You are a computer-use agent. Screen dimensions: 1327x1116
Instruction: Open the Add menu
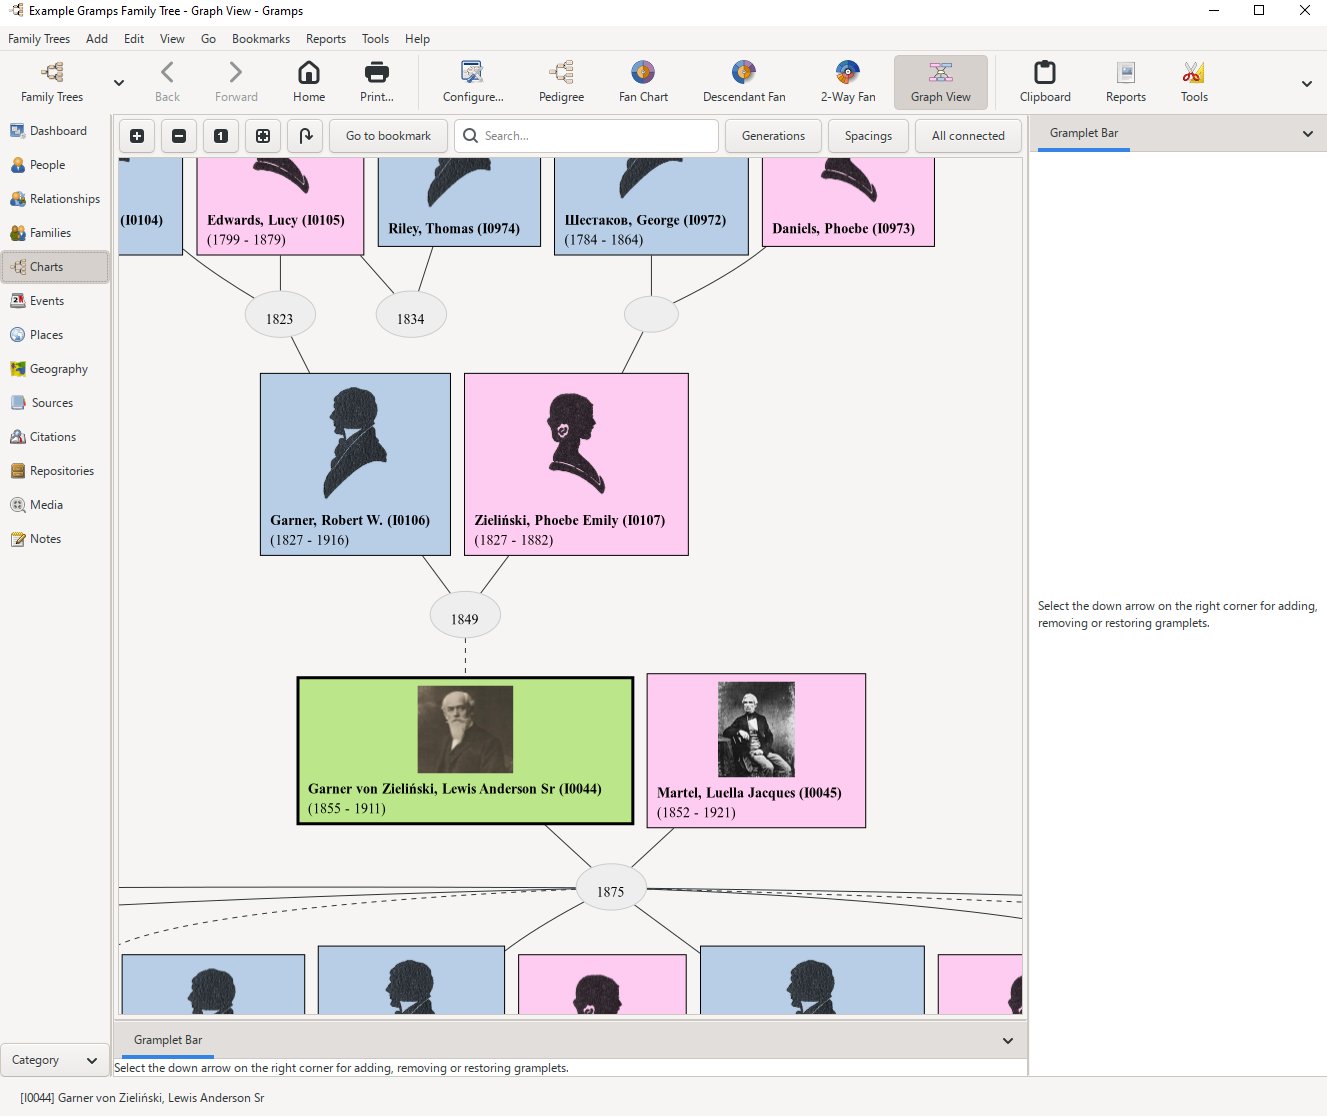tap(97, 39)
